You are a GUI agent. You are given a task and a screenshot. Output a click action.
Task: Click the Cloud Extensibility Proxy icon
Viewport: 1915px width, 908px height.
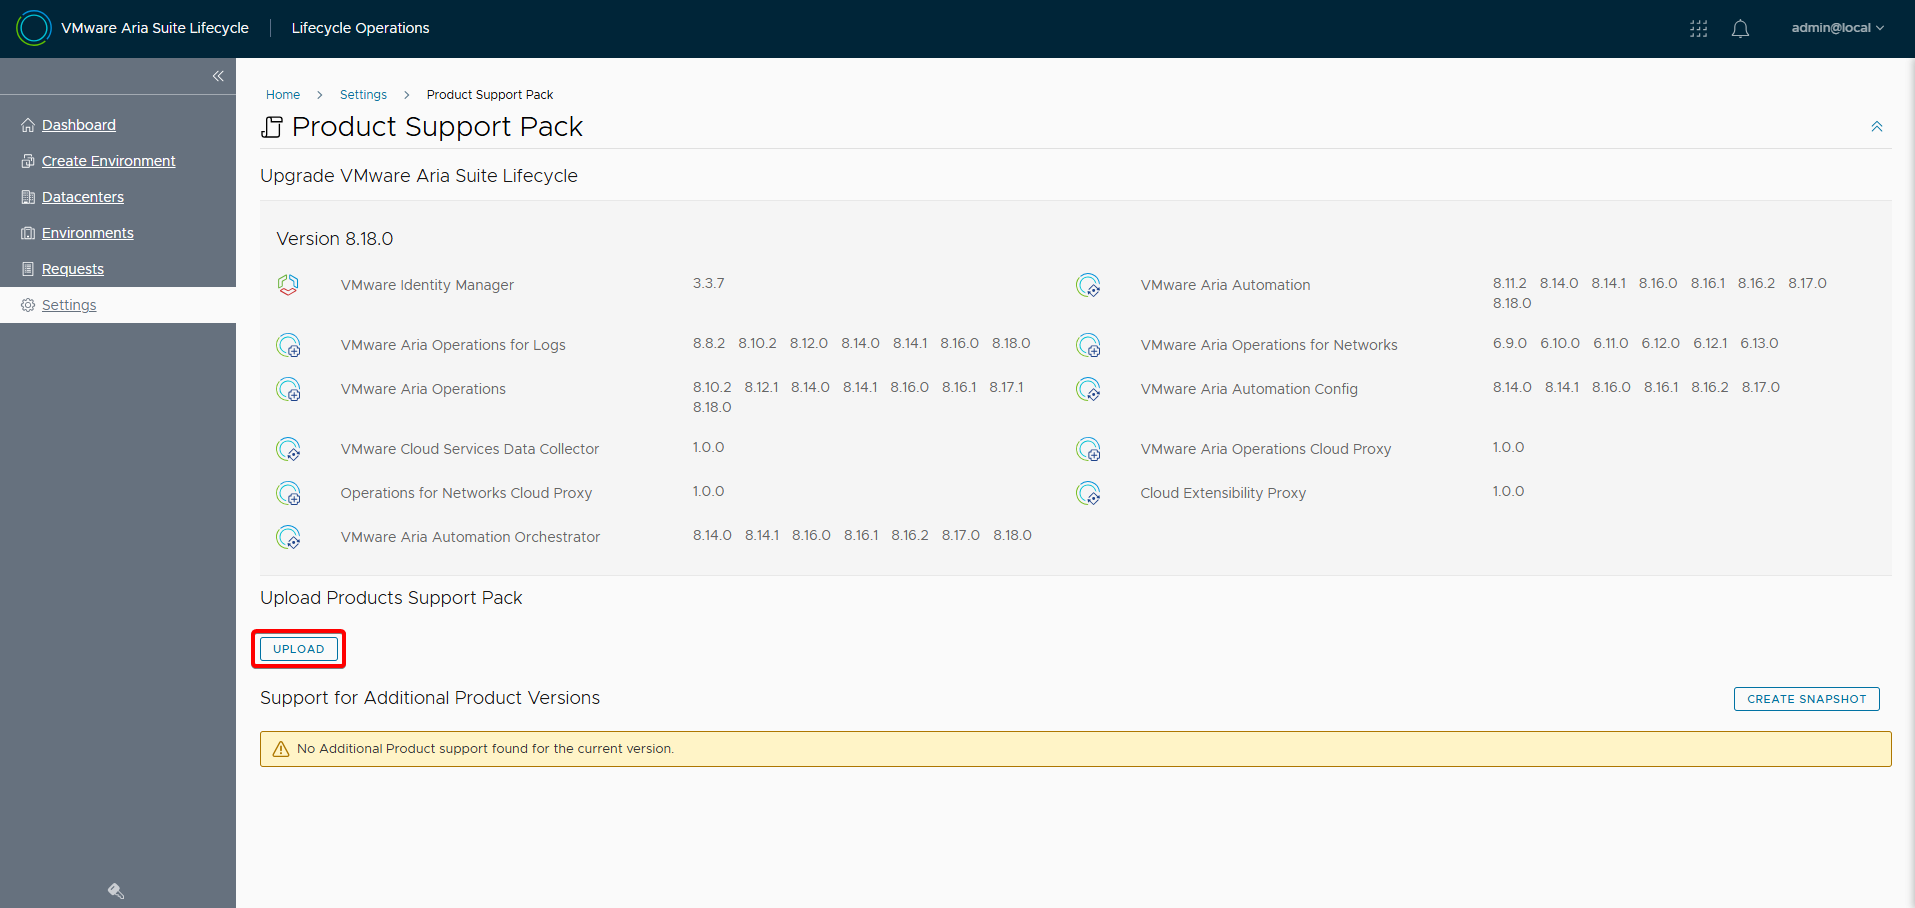(1088, 494)
